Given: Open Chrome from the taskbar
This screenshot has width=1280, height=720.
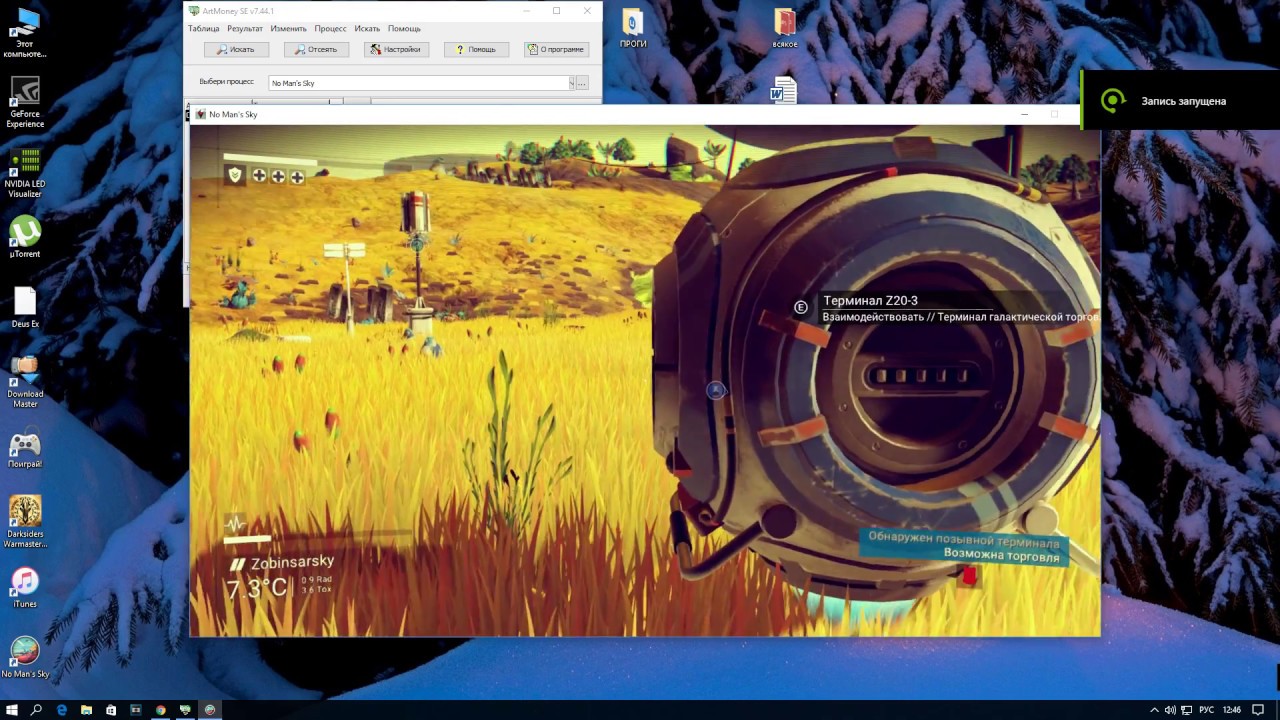Looking at the screenshot, I should click(x=160, y=710).
